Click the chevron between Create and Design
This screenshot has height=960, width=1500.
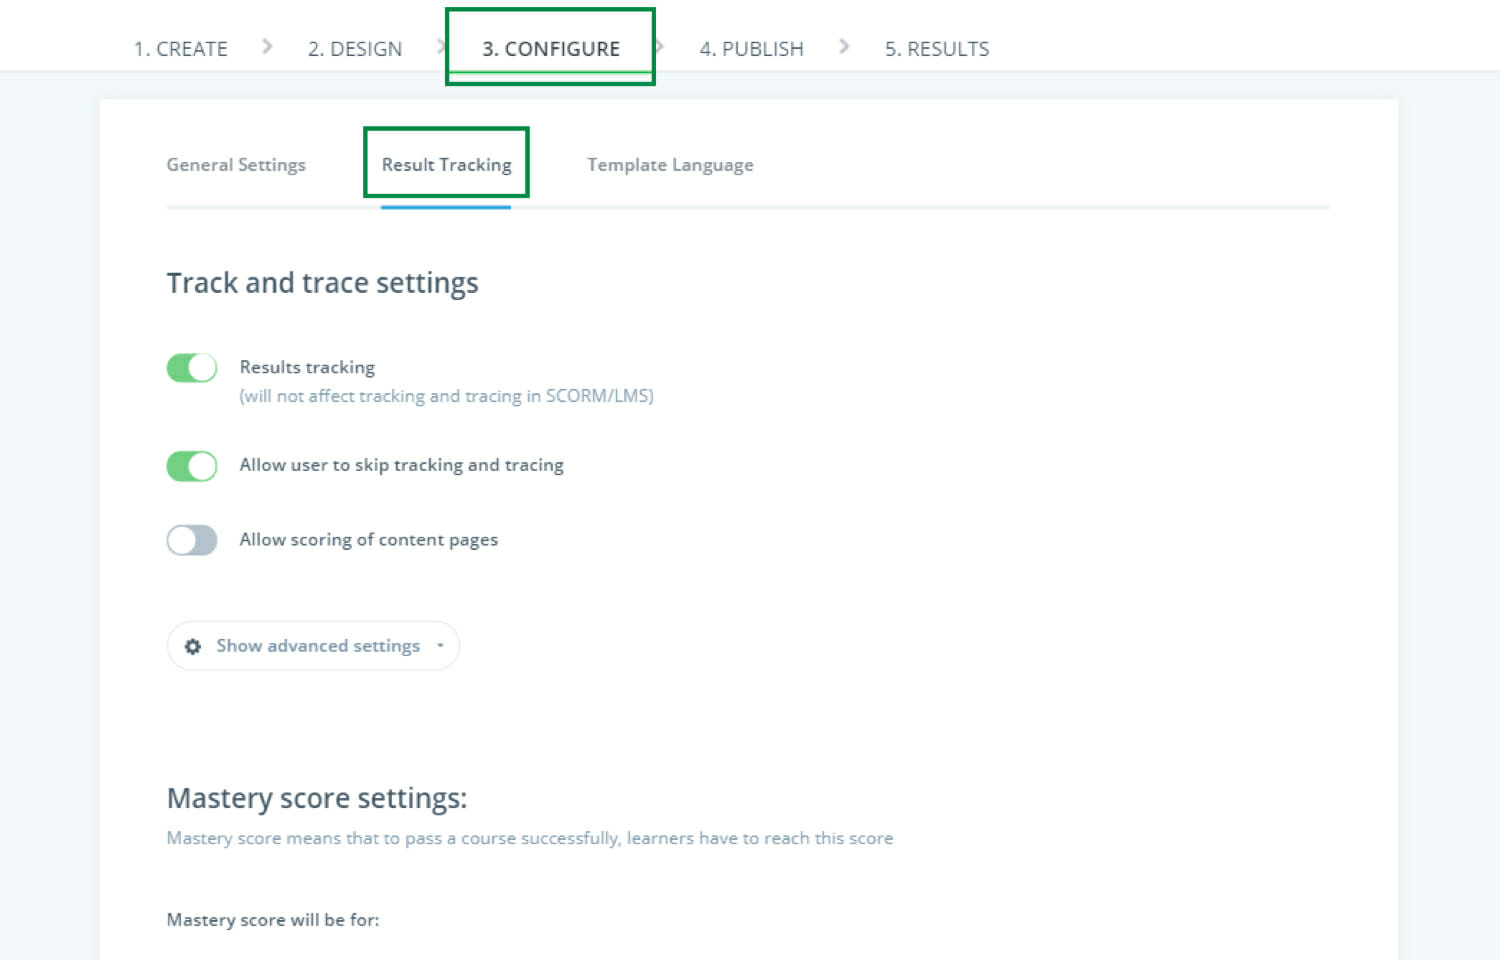coord(267,46)
